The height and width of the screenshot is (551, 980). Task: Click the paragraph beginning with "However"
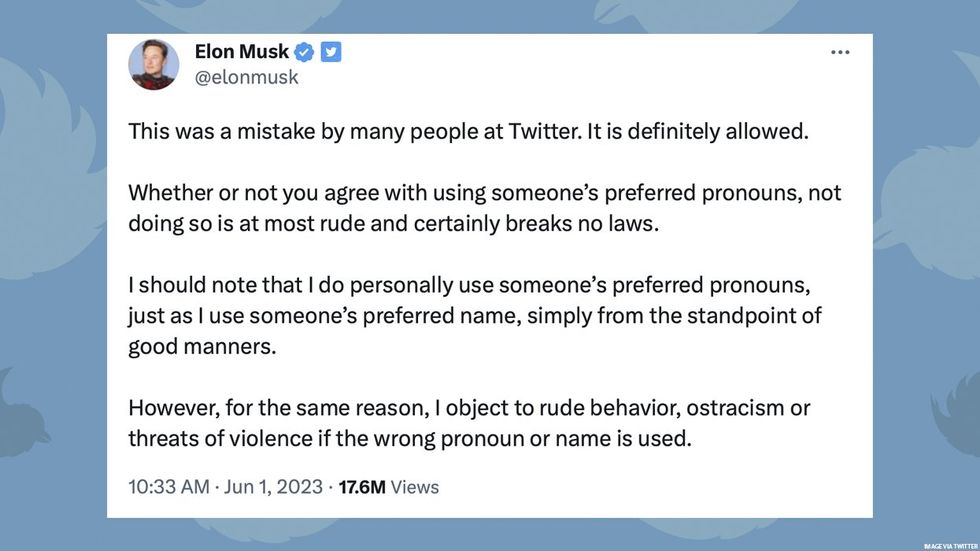pos(468,423)
